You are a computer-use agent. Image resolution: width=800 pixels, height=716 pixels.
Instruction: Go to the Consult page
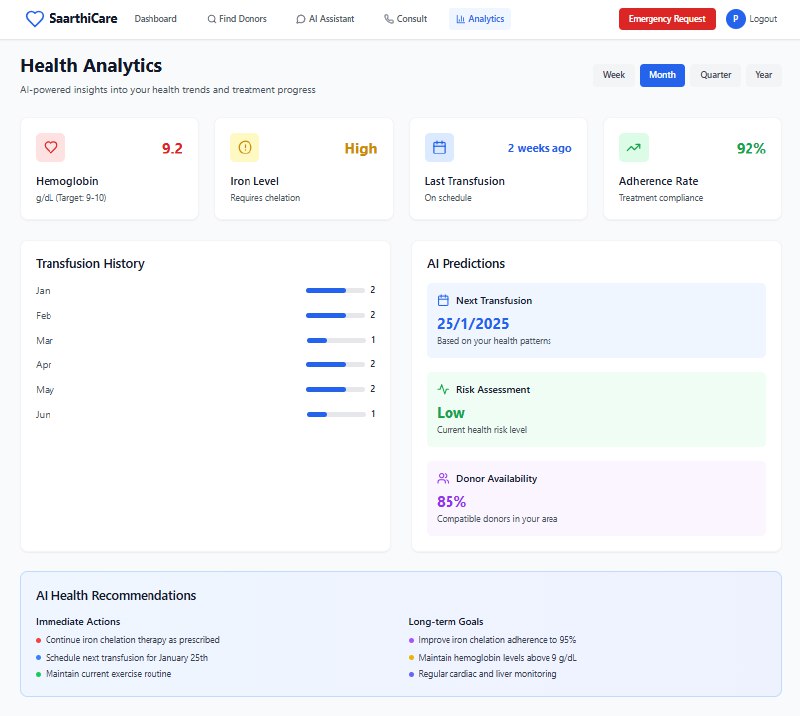pos(406,19)
